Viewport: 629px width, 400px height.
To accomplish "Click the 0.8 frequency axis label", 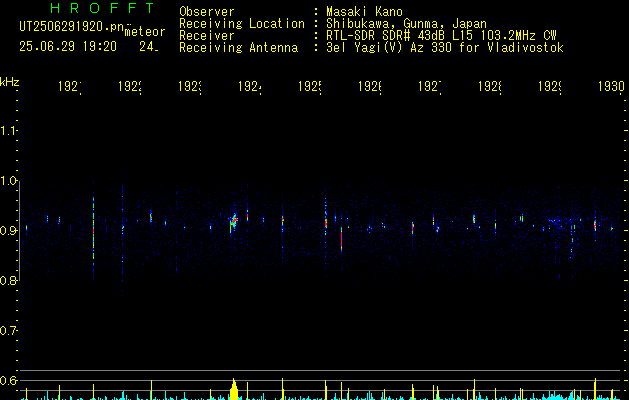I will tap(9, 281).
